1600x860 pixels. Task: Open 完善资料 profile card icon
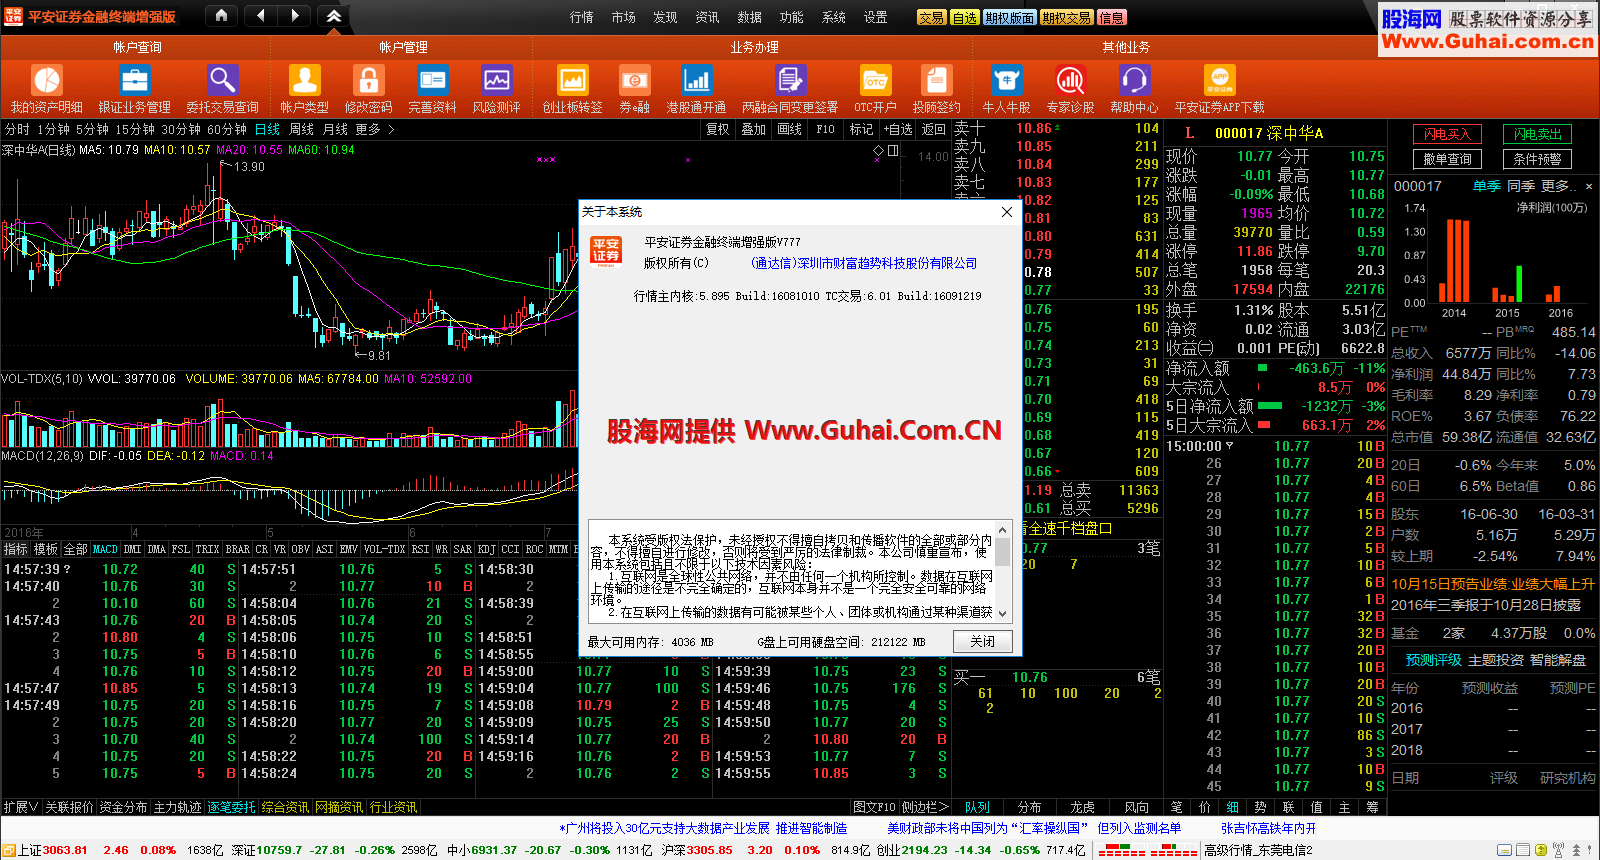tap(432, 81)
